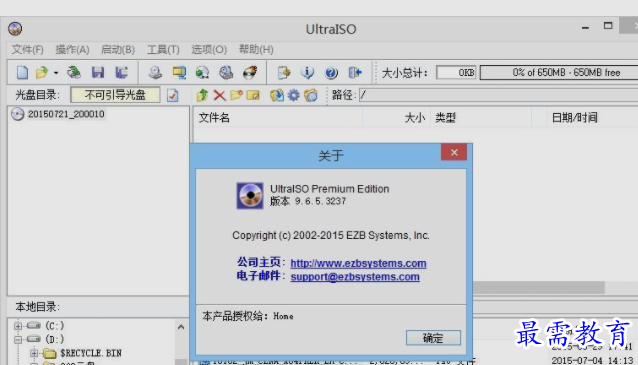Open an image with the folder icon
This screenshot has width=638, height=365.
(42, 73)
